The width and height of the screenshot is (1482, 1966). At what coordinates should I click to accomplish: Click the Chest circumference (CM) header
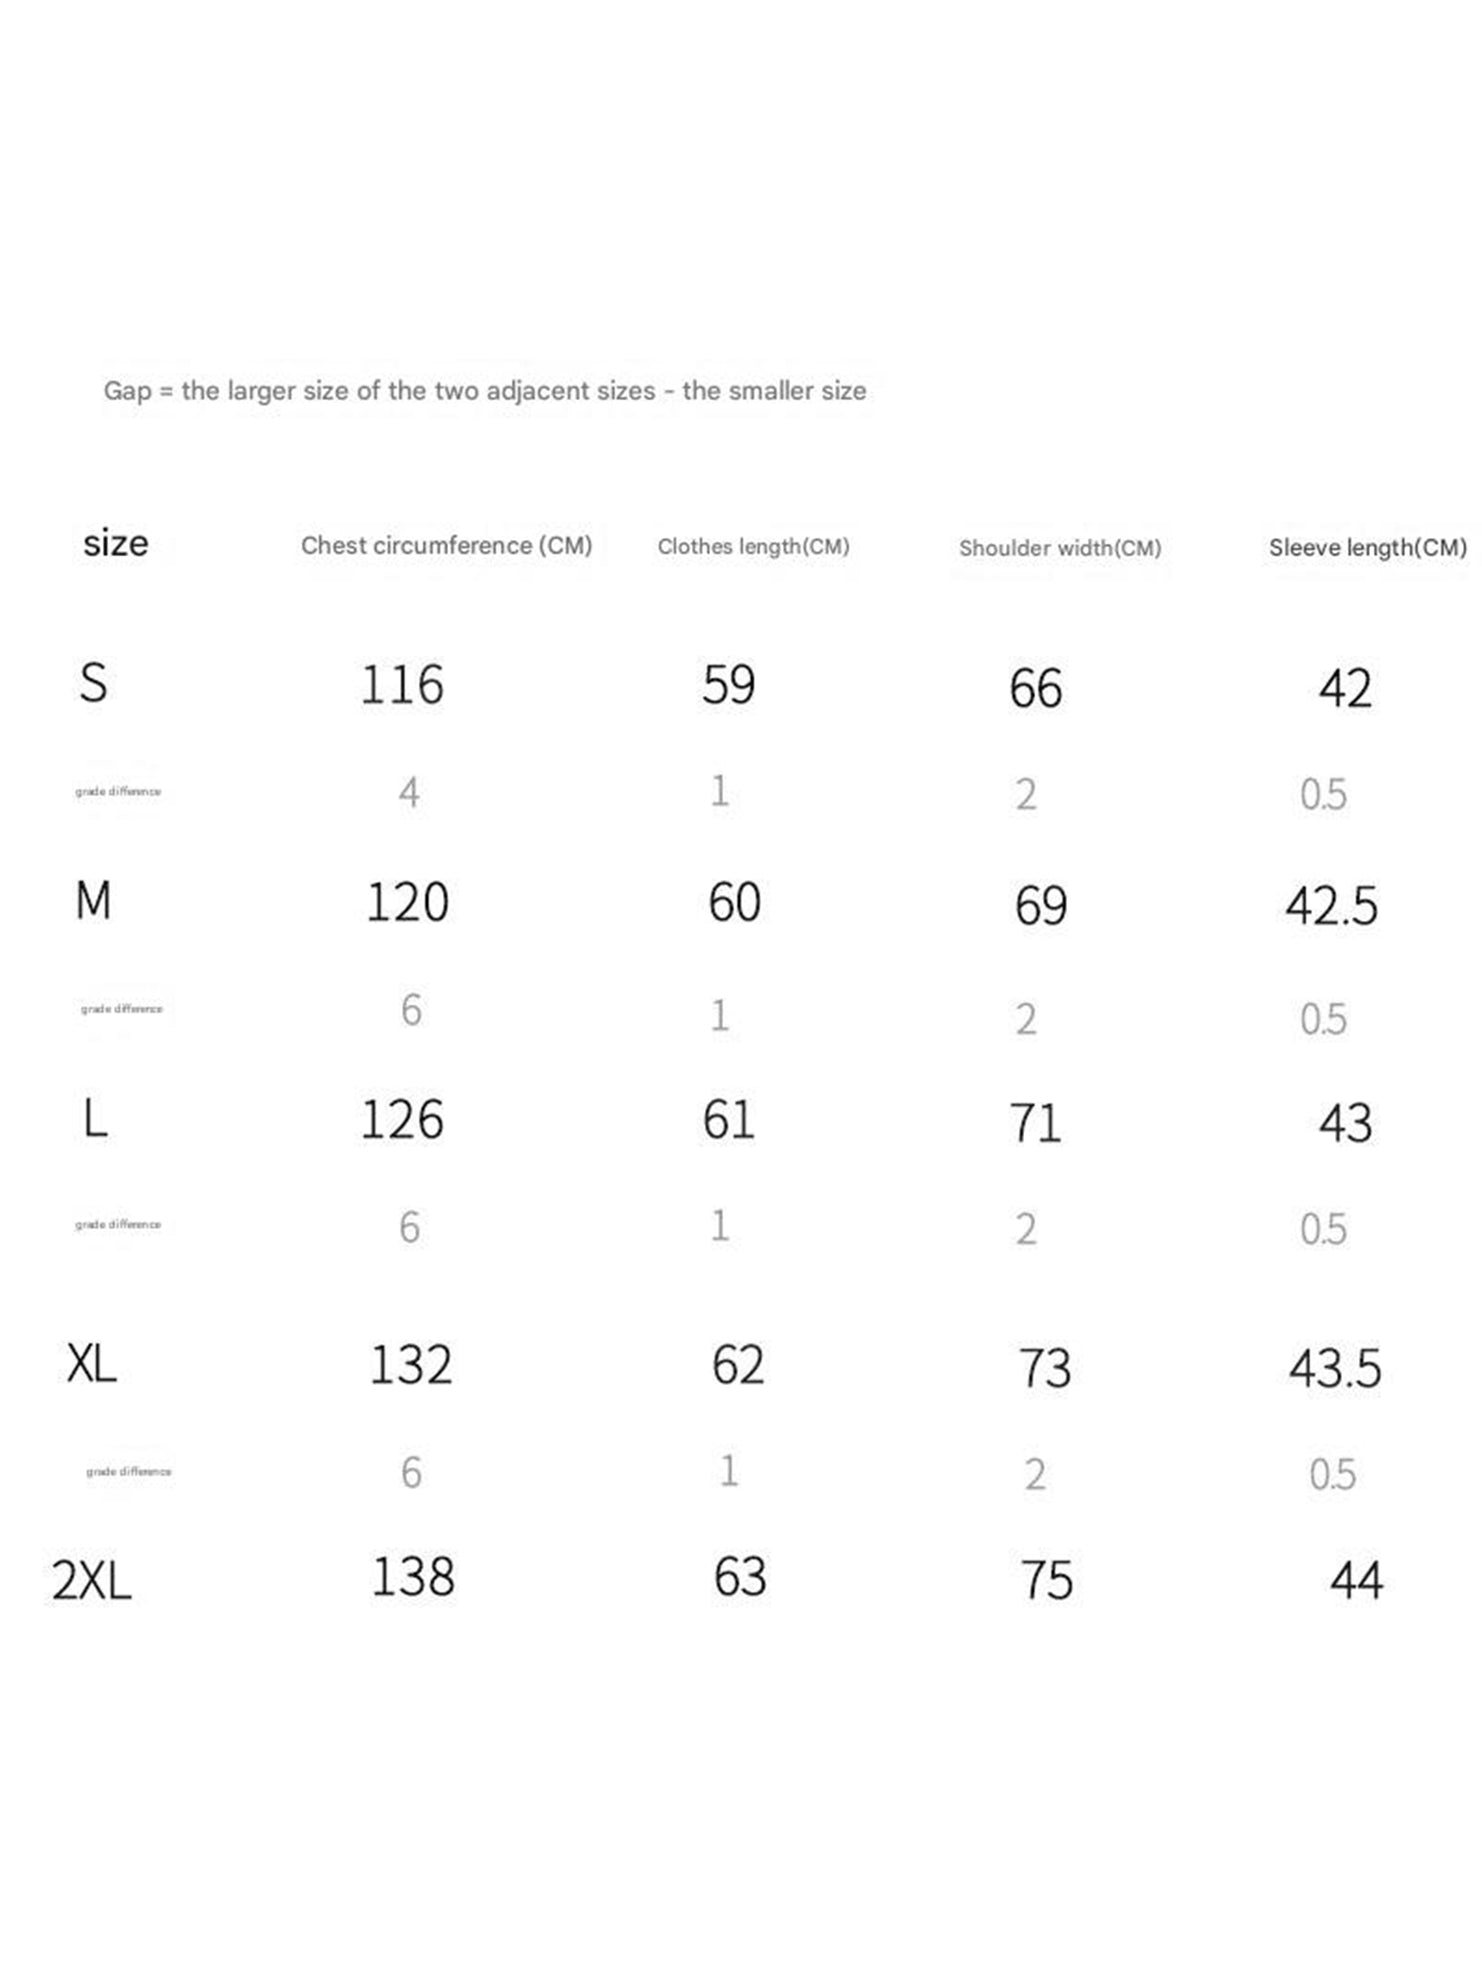tap(446, 545)
